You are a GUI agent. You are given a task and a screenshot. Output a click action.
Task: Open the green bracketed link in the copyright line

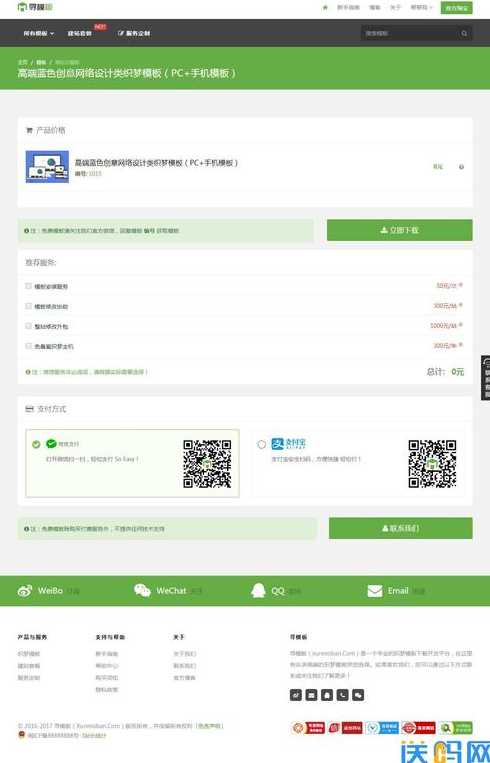[x=209, y=726]
